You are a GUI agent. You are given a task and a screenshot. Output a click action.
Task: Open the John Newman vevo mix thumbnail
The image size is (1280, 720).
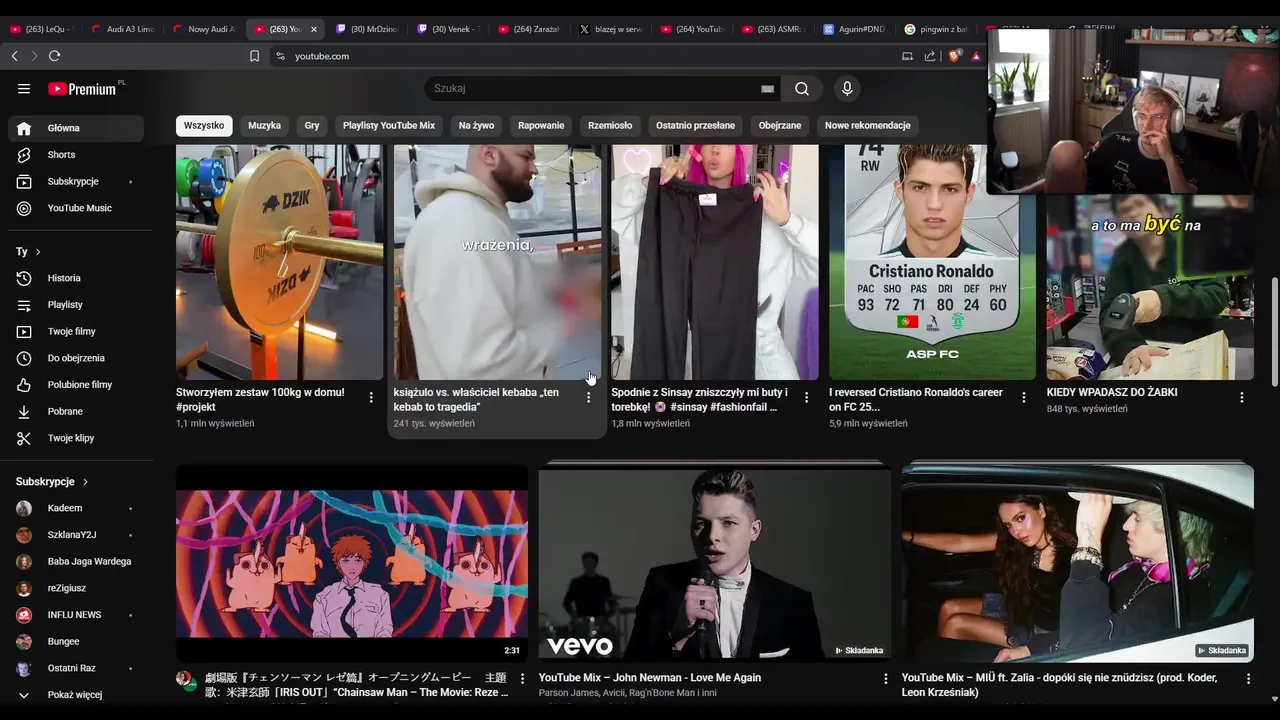pyautogui.click(x=715, y=562)
